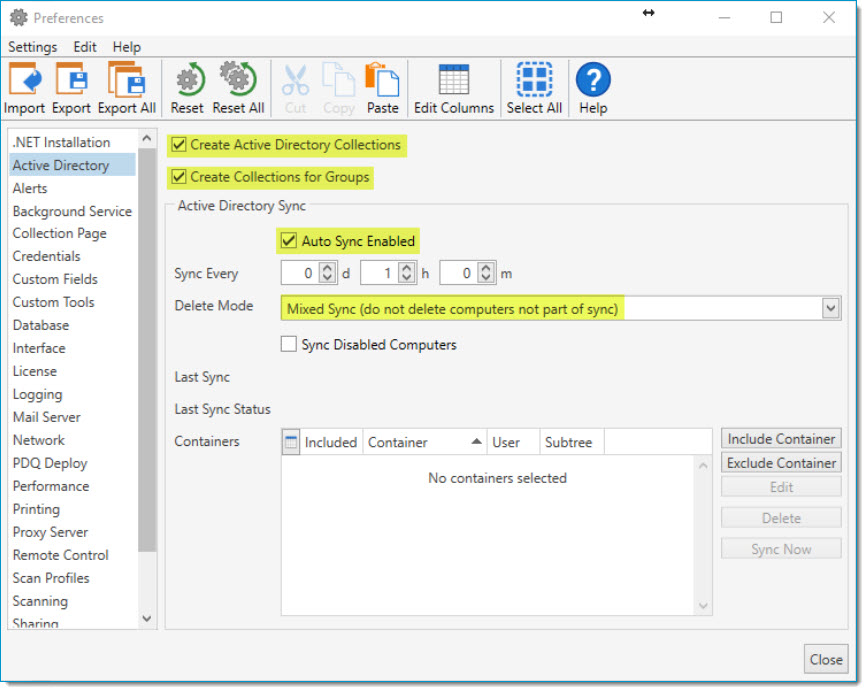Open the Settings menu

(33, 46)
